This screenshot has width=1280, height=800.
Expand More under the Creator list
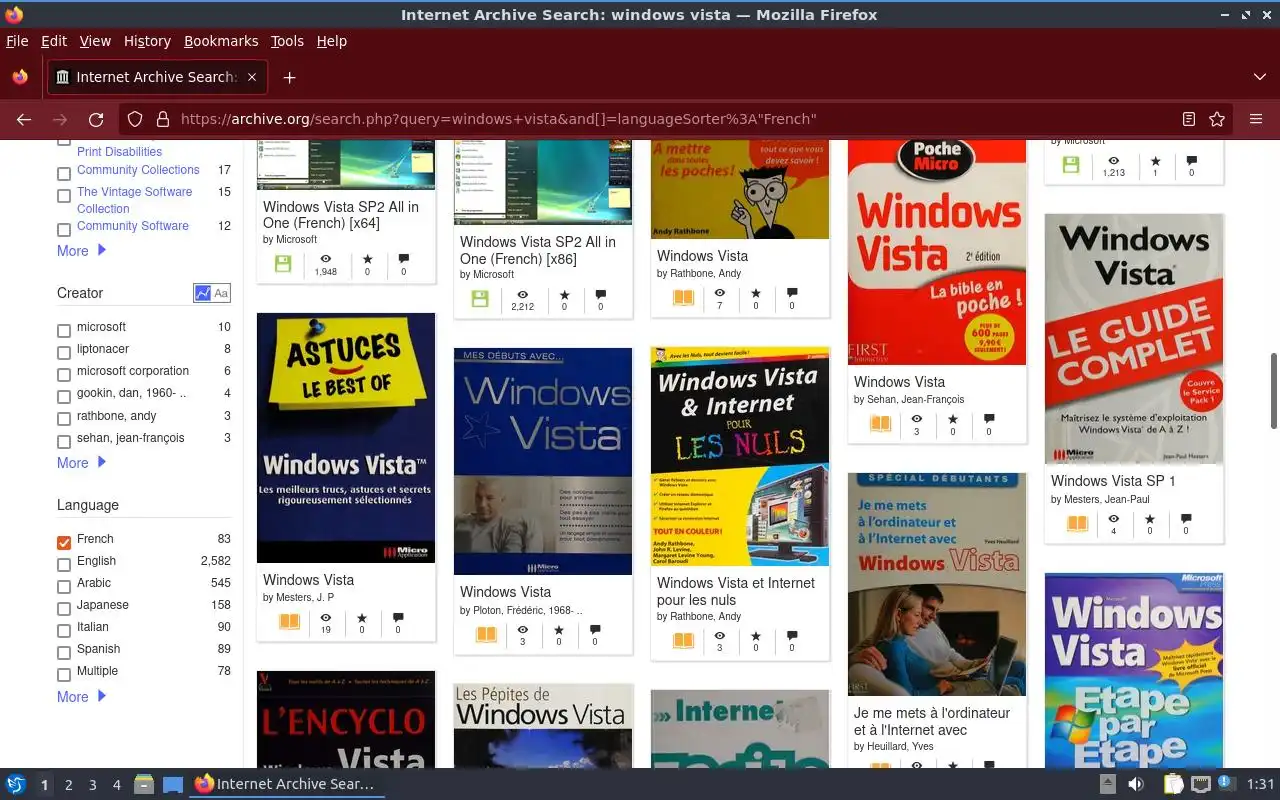pos(81,463)
